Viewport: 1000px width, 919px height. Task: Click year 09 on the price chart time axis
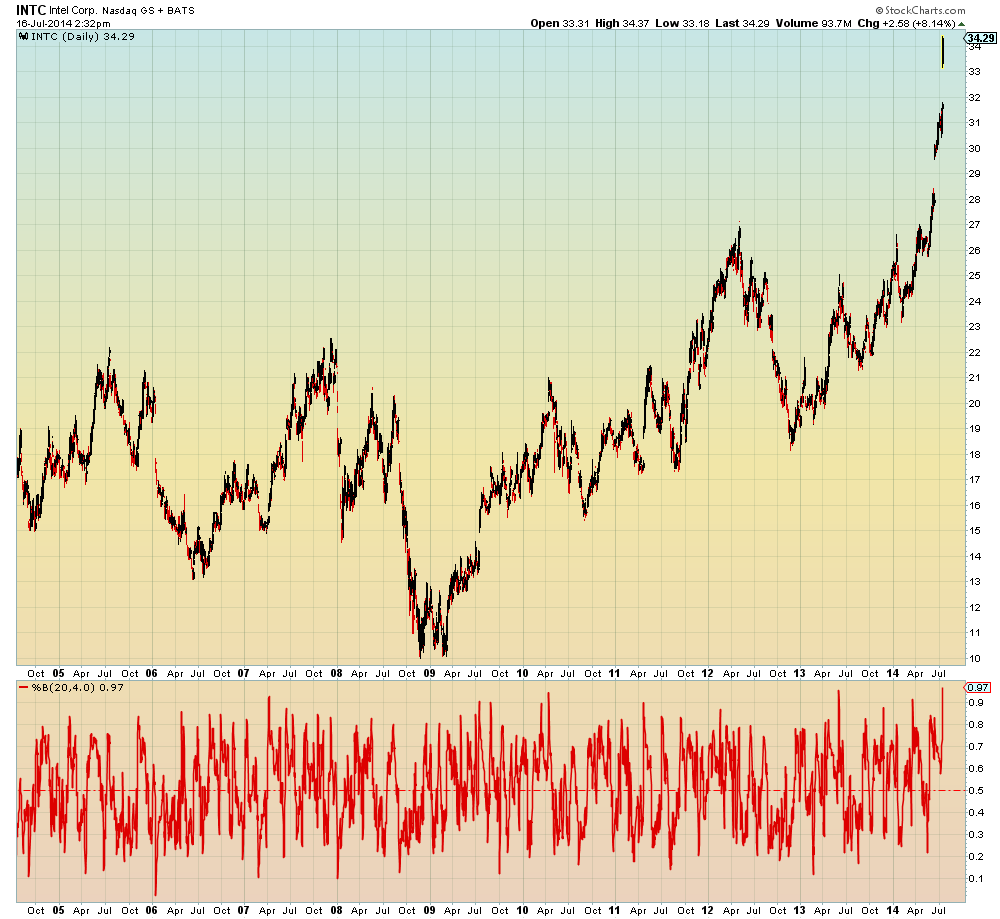429,673
